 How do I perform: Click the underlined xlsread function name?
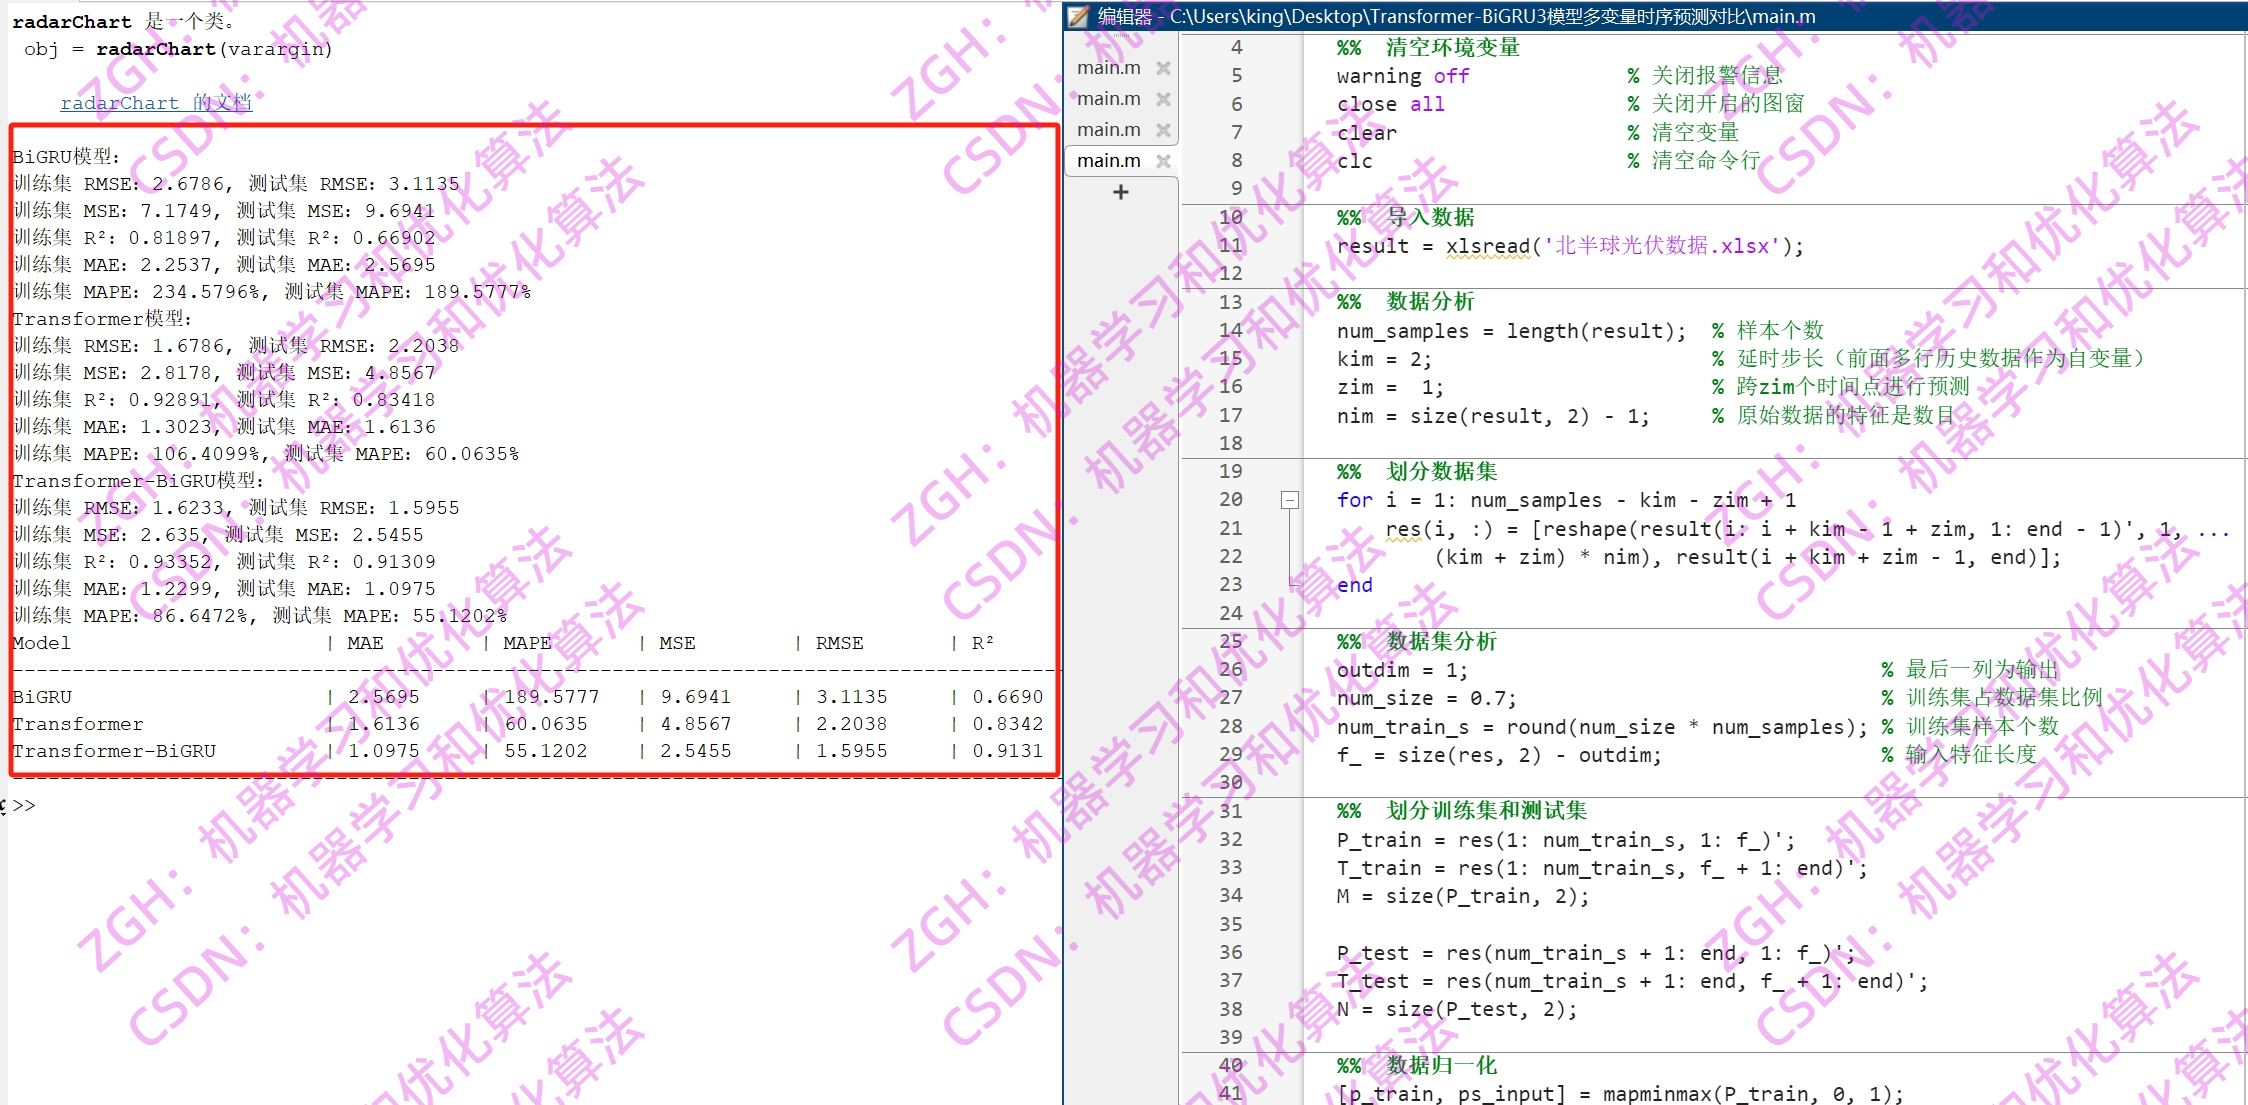click(1487, 245)
